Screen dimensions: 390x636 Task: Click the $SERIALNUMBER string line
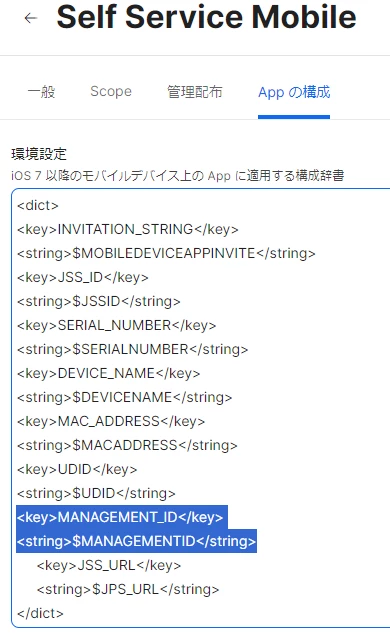133,349
